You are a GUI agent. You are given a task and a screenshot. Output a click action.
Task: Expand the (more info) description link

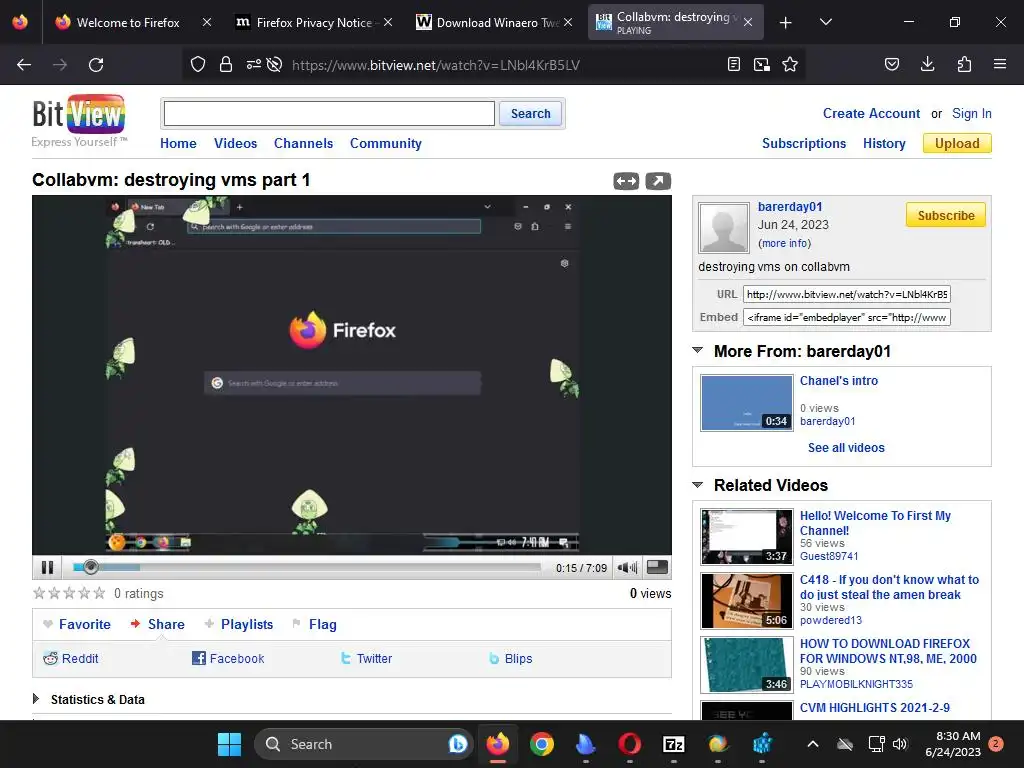(x=784, y=243)
